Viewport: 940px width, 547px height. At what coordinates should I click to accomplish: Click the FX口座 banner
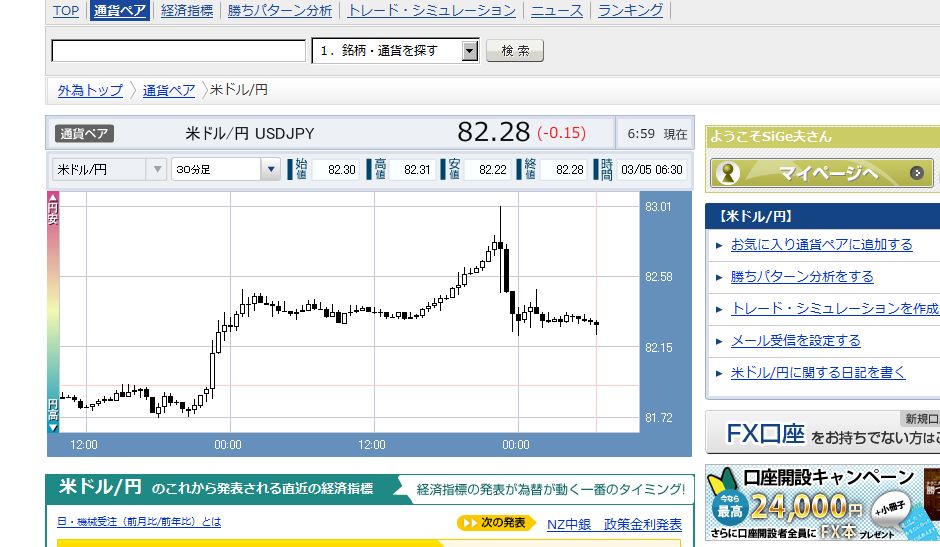(x=822, y=432)
